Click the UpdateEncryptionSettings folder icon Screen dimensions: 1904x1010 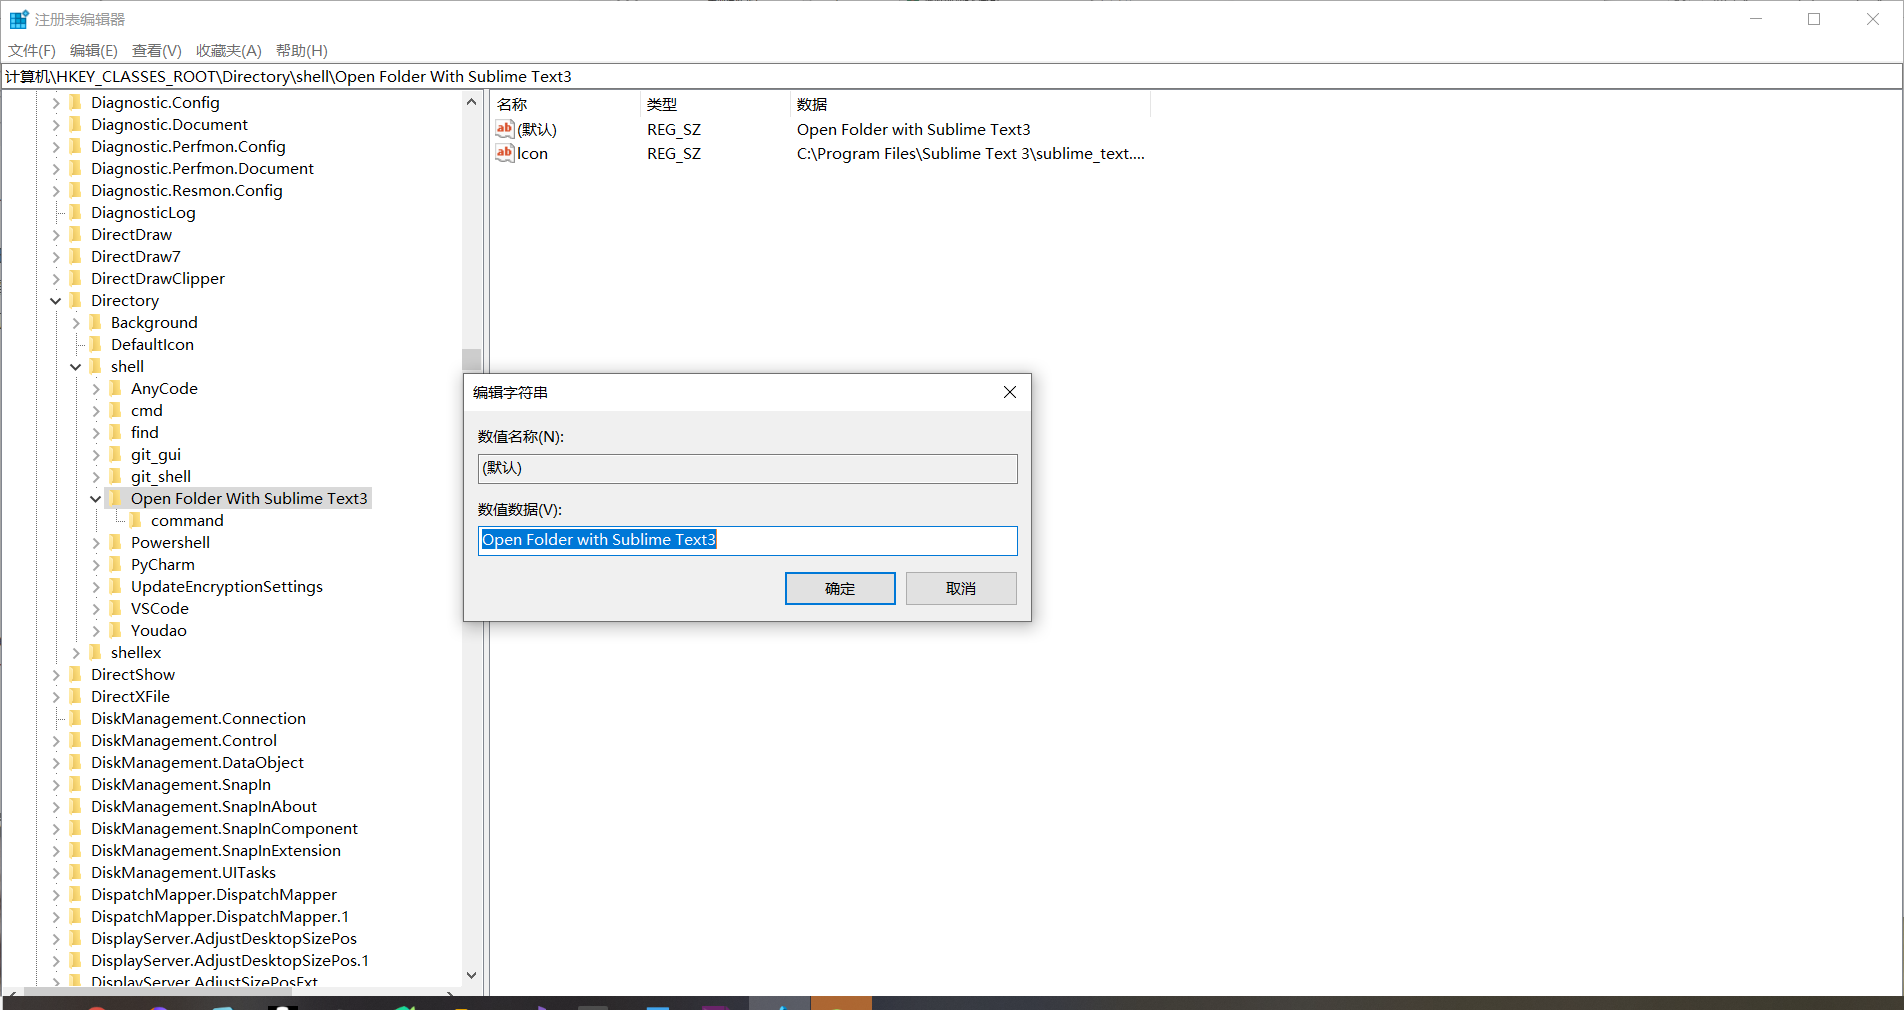[x=115, y=586]
